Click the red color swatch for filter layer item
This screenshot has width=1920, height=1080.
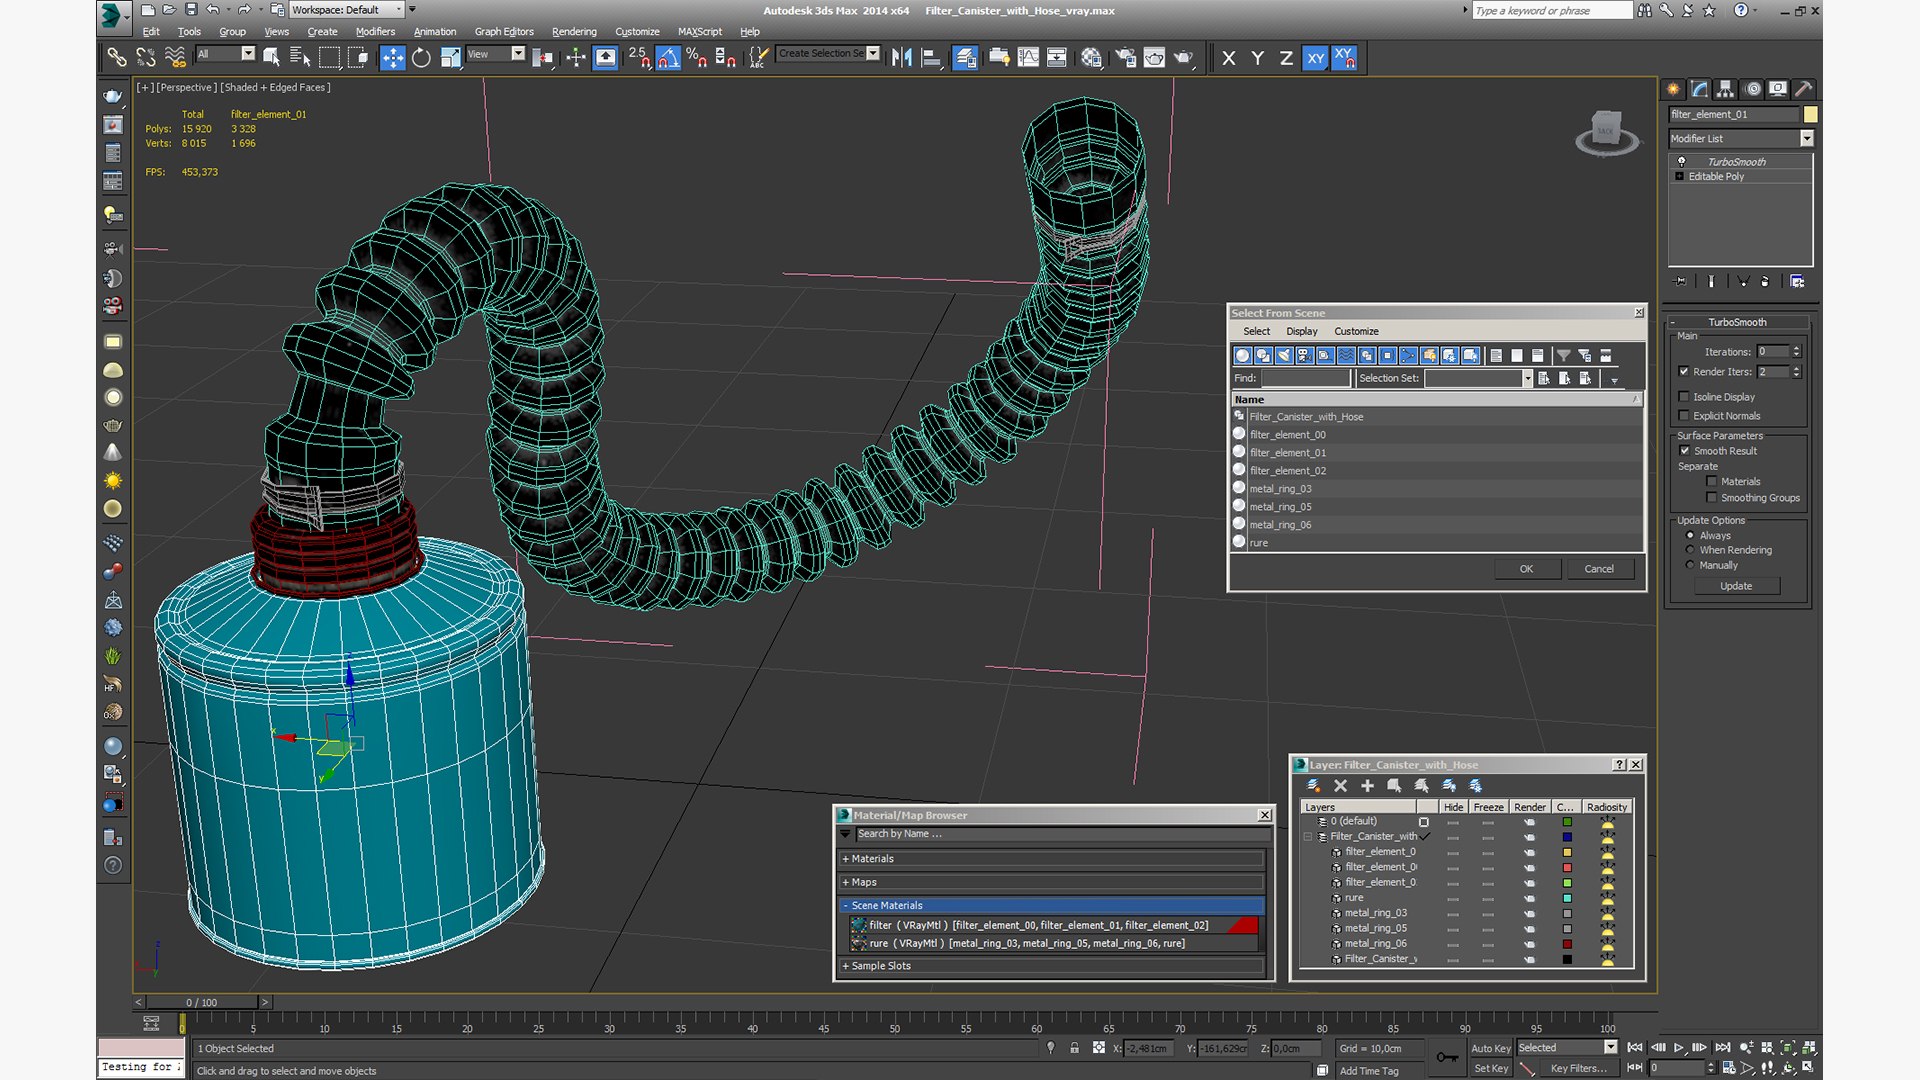coord(1567,868)
